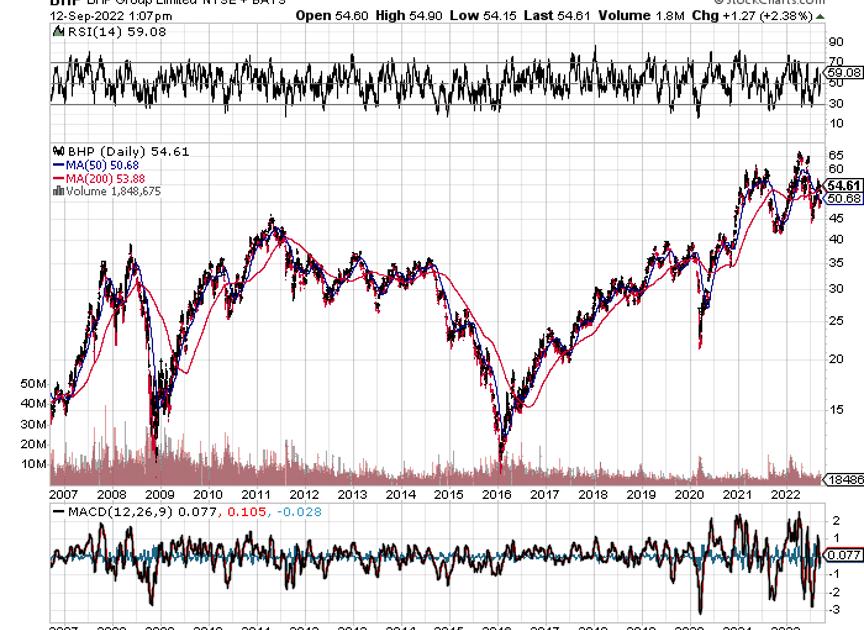Click the 2022 label on price time axis
This screenshot has height=630, width=864.
pyautogui.click(x=785, y=495)
